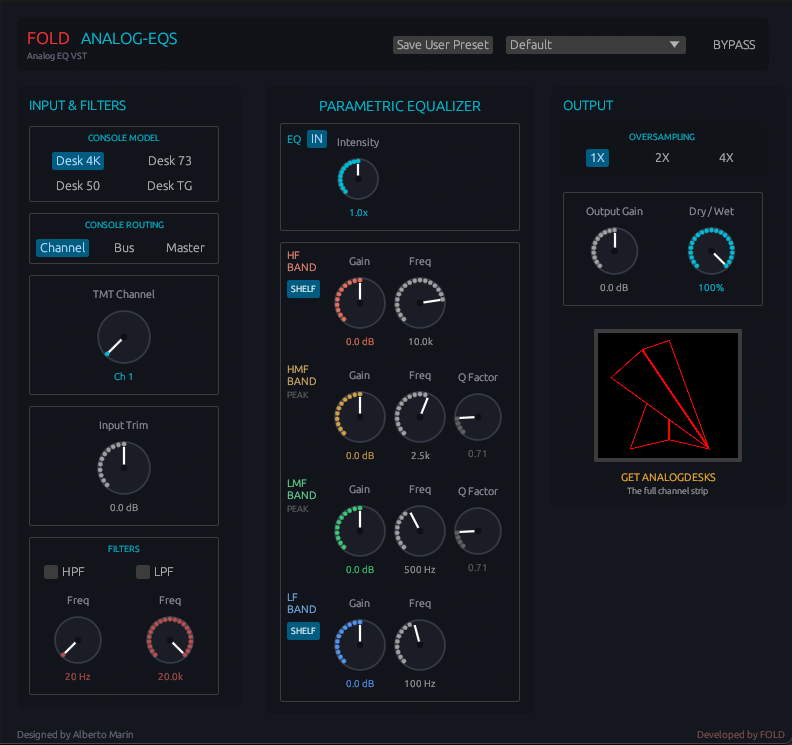Choose Master console routing
Viewport: 792px width, 745px height.
[x=185, y=247]
